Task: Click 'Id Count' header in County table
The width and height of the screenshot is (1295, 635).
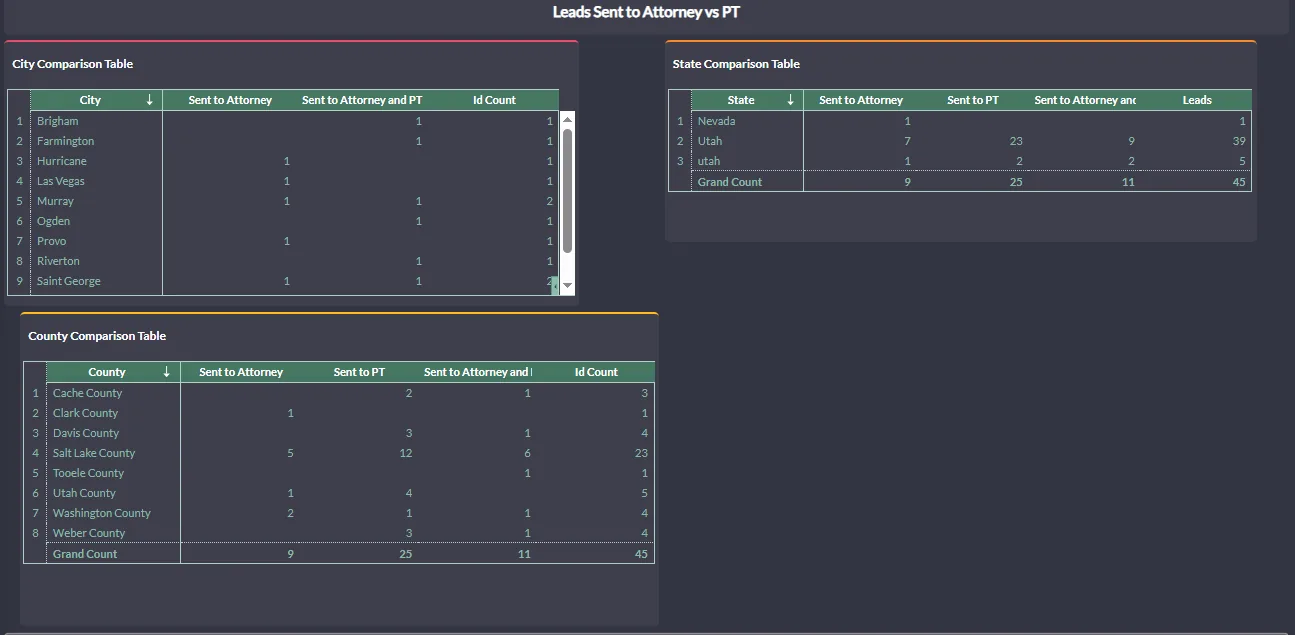Action: point(596,372)
